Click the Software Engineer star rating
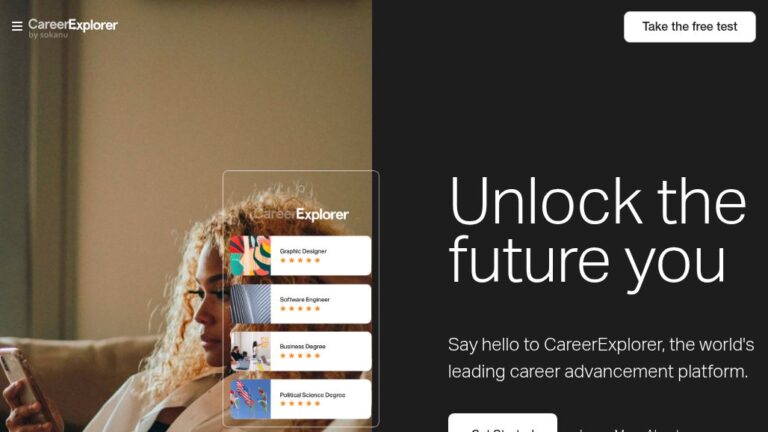The image size is (768, 432). 300,309
